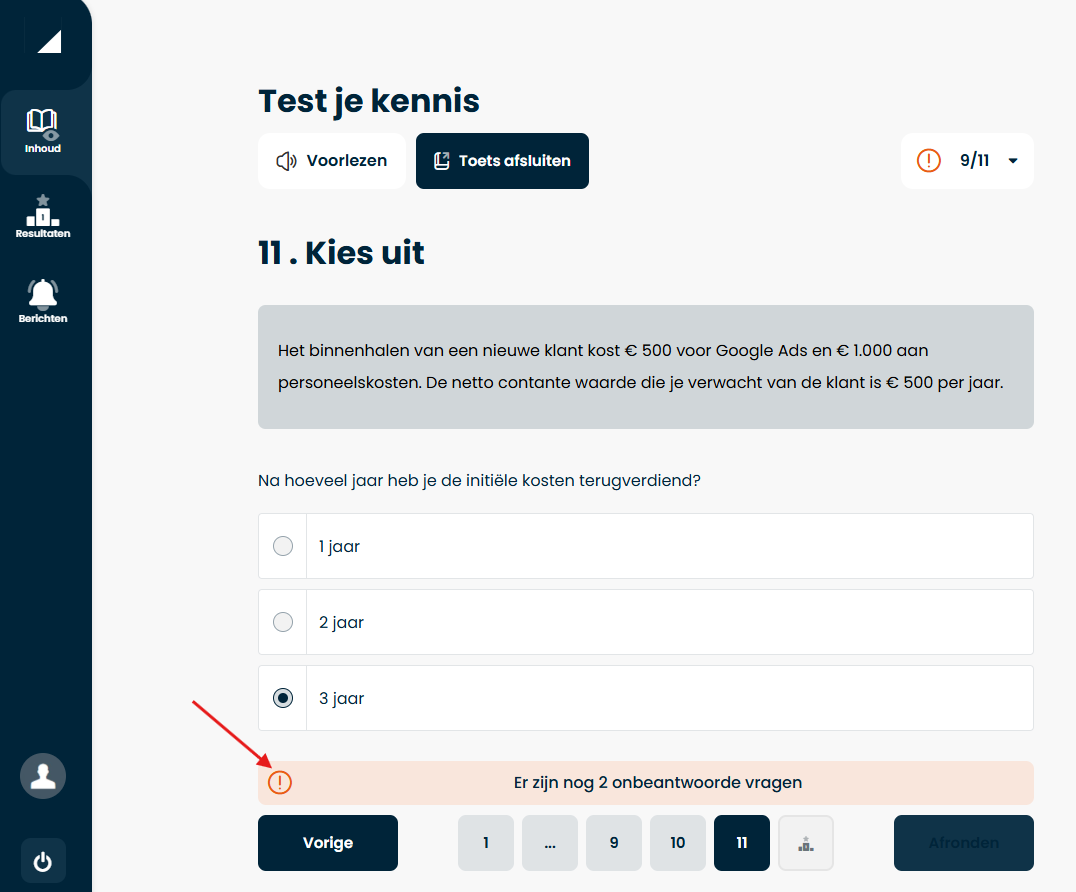Viewport: 1076px width, 892px height.
Task: Go to question 9 page
Action: pos(613,843)
